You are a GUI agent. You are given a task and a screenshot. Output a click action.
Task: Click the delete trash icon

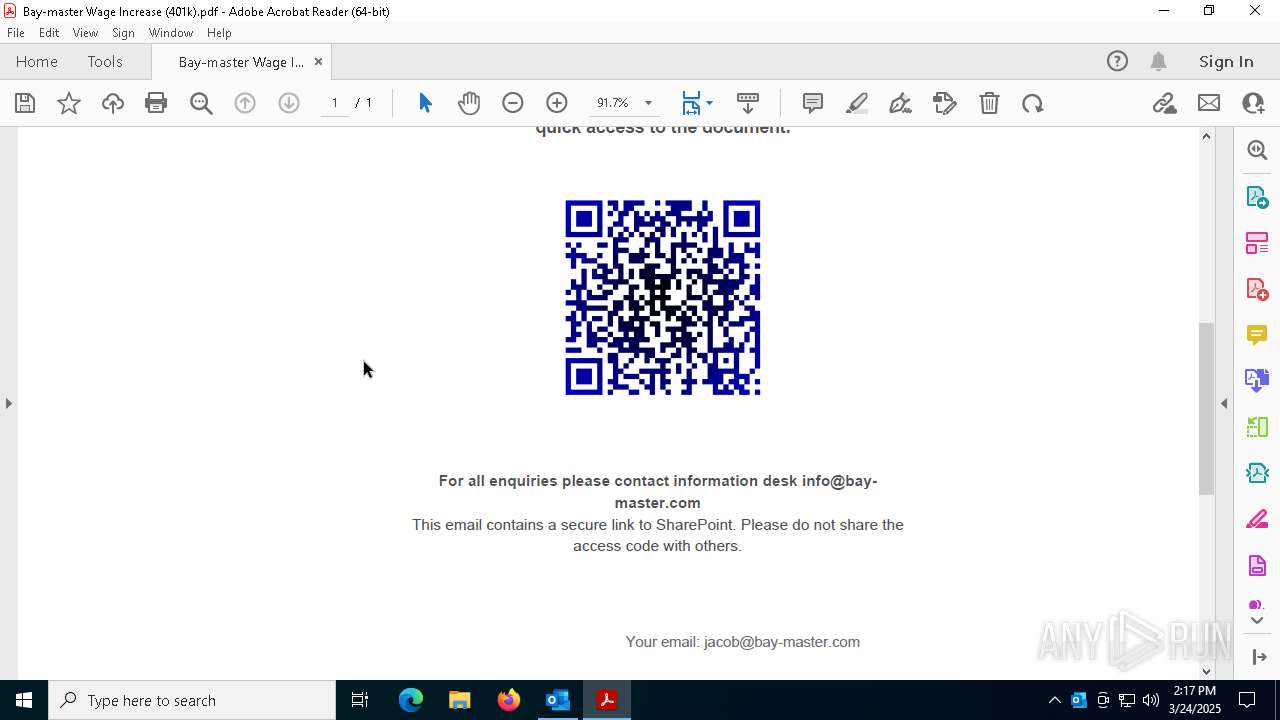click(989, 103)
